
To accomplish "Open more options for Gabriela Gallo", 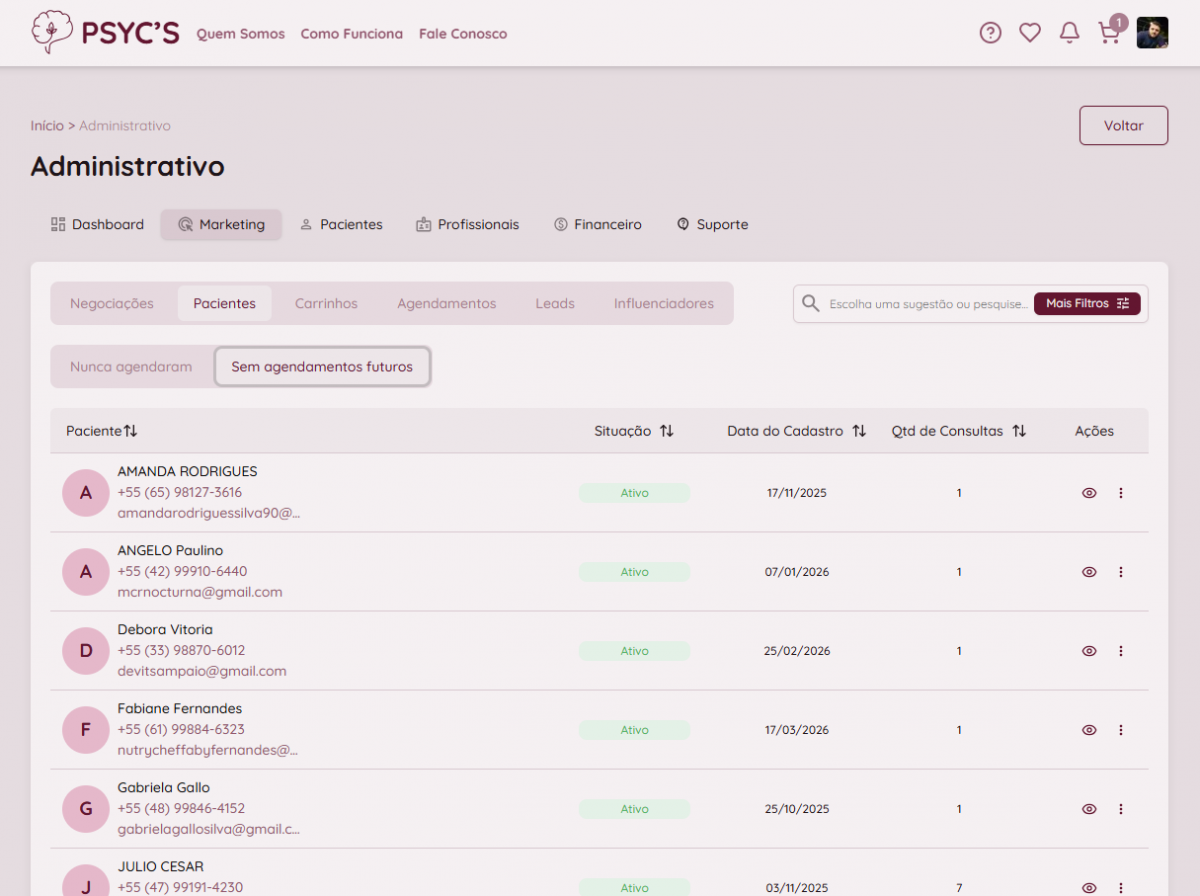I will click(x=1120, y=809).
